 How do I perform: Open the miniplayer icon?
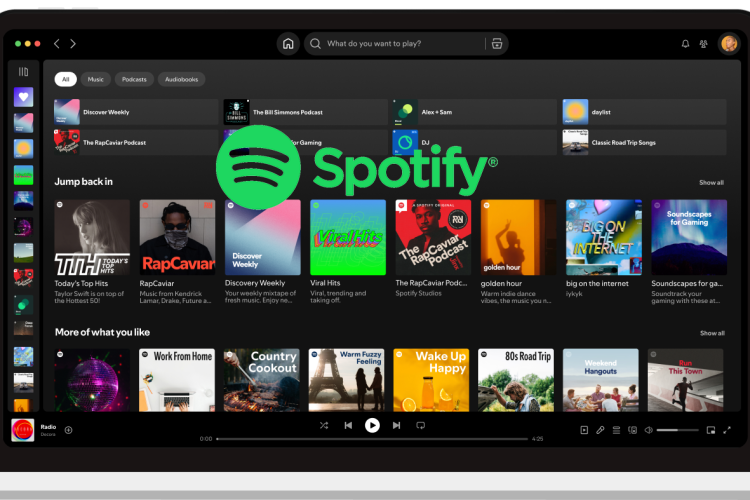pos(711,430)
